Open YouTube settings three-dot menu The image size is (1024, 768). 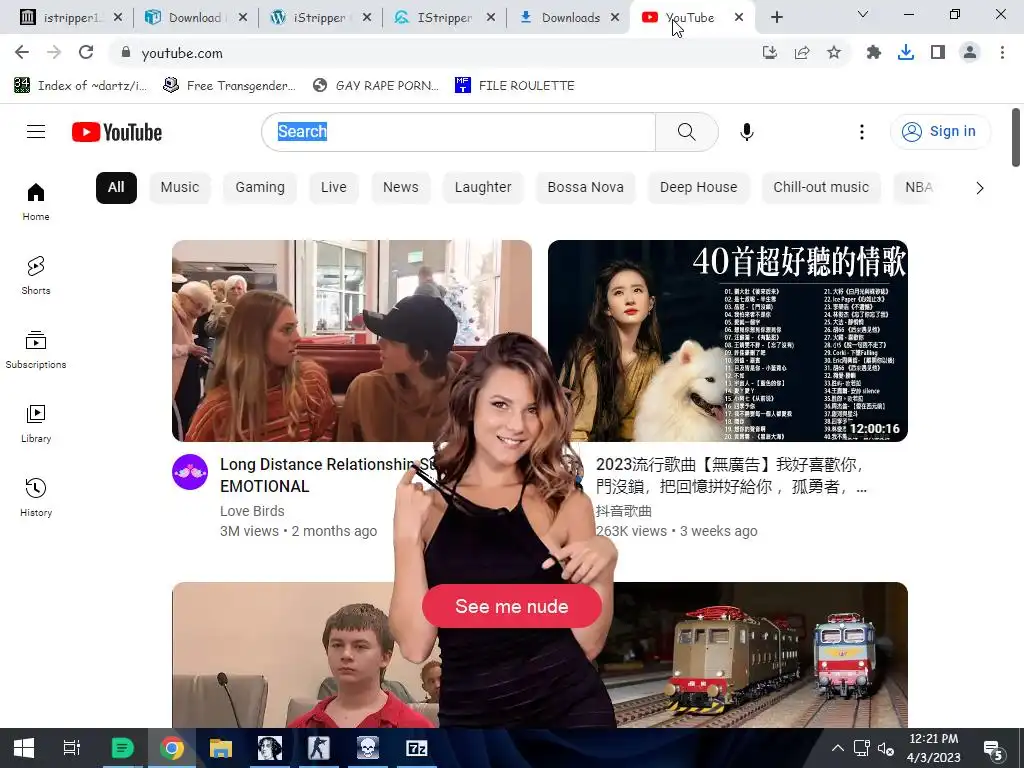click(861, 132)
